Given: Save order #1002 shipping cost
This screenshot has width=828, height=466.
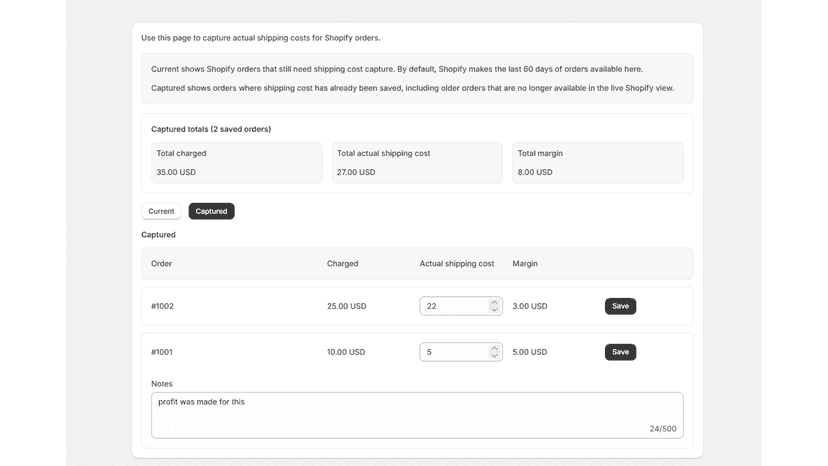Looking at the screenshot, I should click(620, 306).
